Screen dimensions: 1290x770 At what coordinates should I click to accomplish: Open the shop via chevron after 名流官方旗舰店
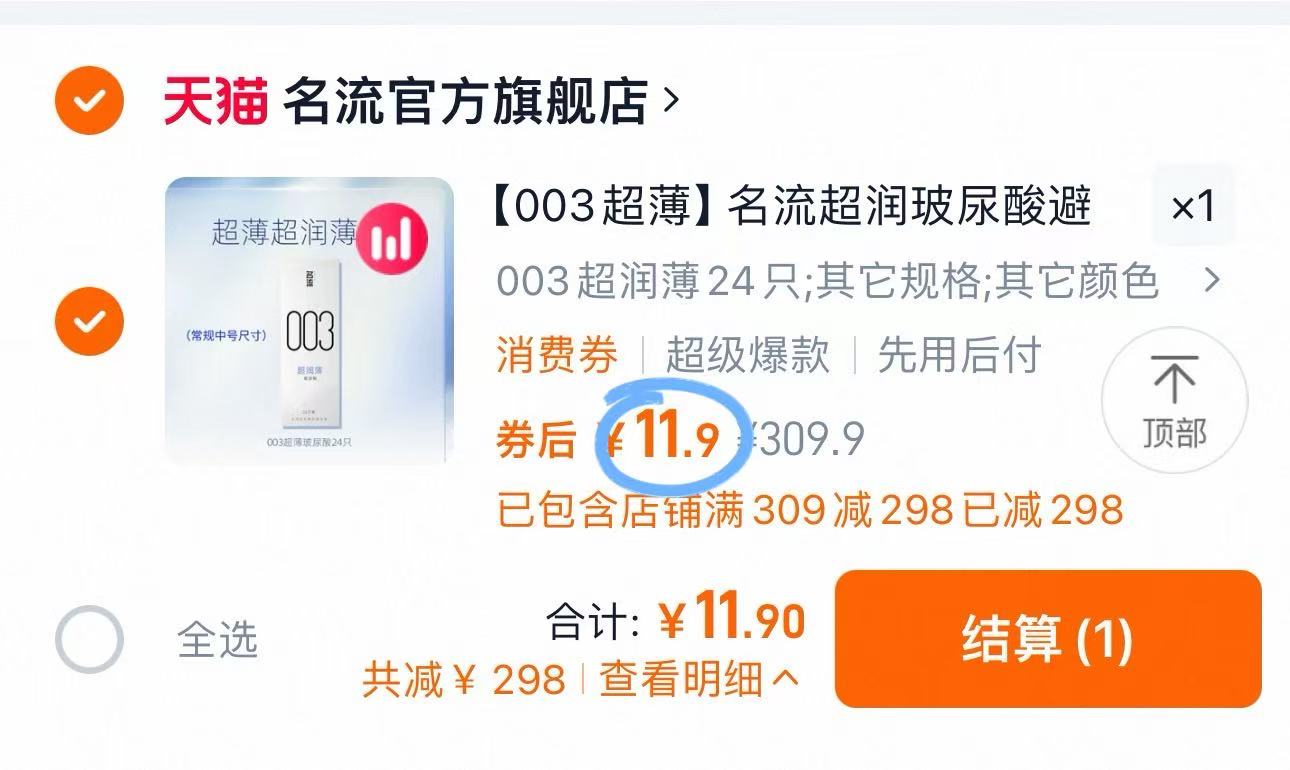[670, 101]
